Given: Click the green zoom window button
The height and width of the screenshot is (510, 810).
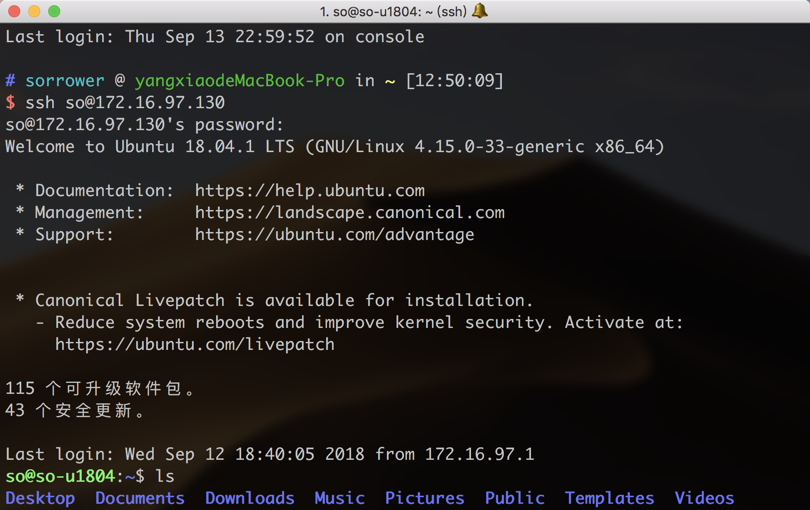Looking at the screenshot, I should pos(54,11).
